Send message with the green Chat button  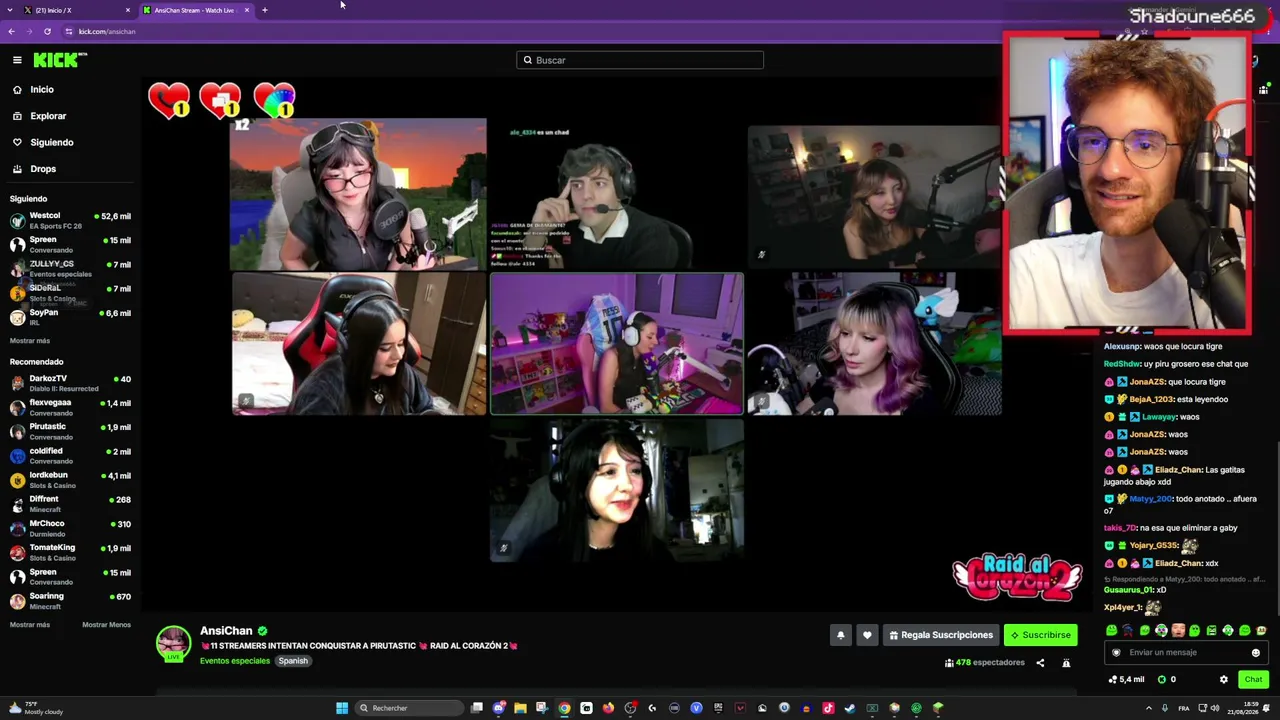coord(1253,680)
